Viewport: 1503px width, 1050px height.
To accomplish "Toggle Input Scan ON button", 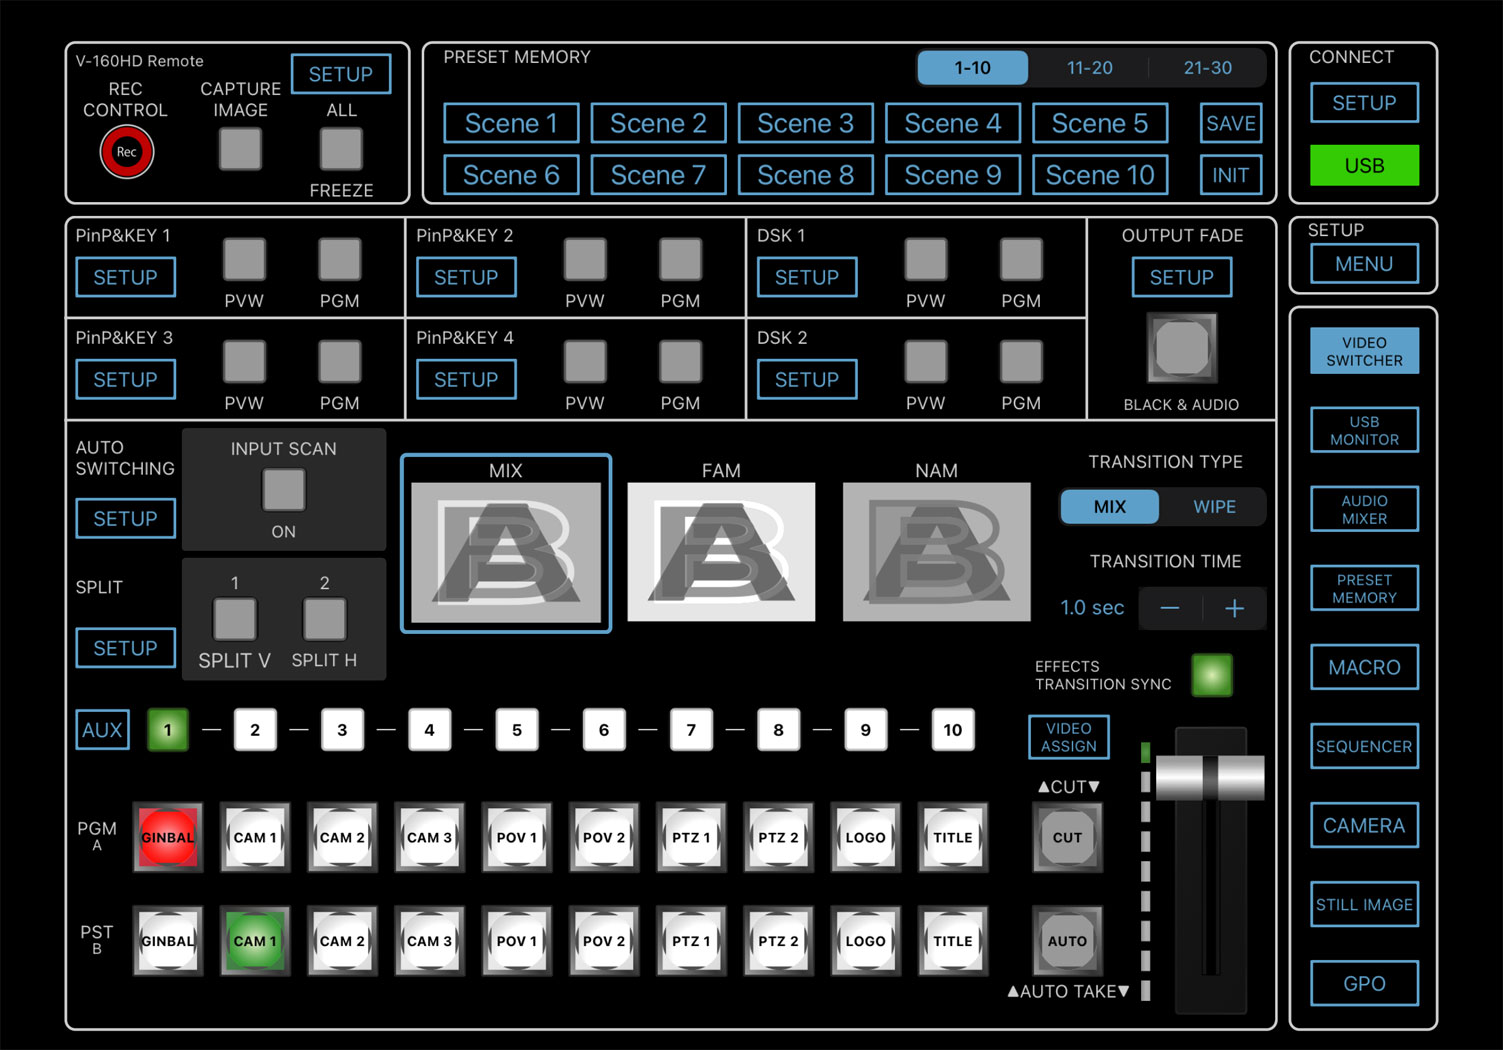I will 284,490.
